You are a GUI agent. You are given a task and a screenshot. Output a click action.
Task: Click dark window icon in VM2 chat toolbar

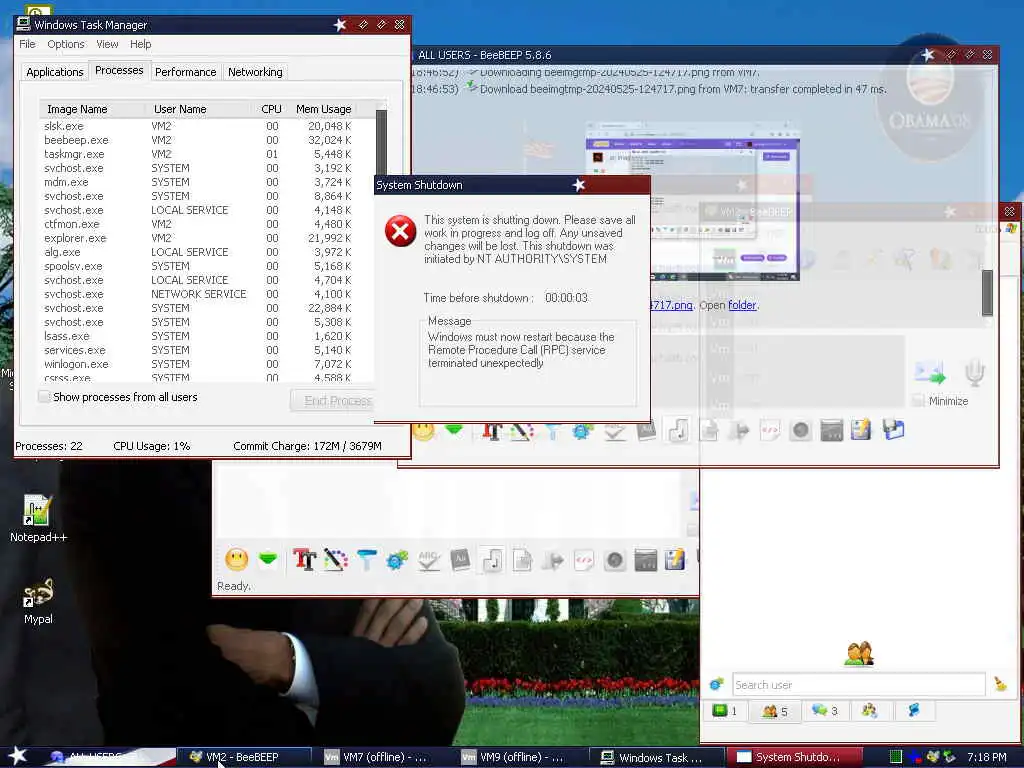point(646,560)
